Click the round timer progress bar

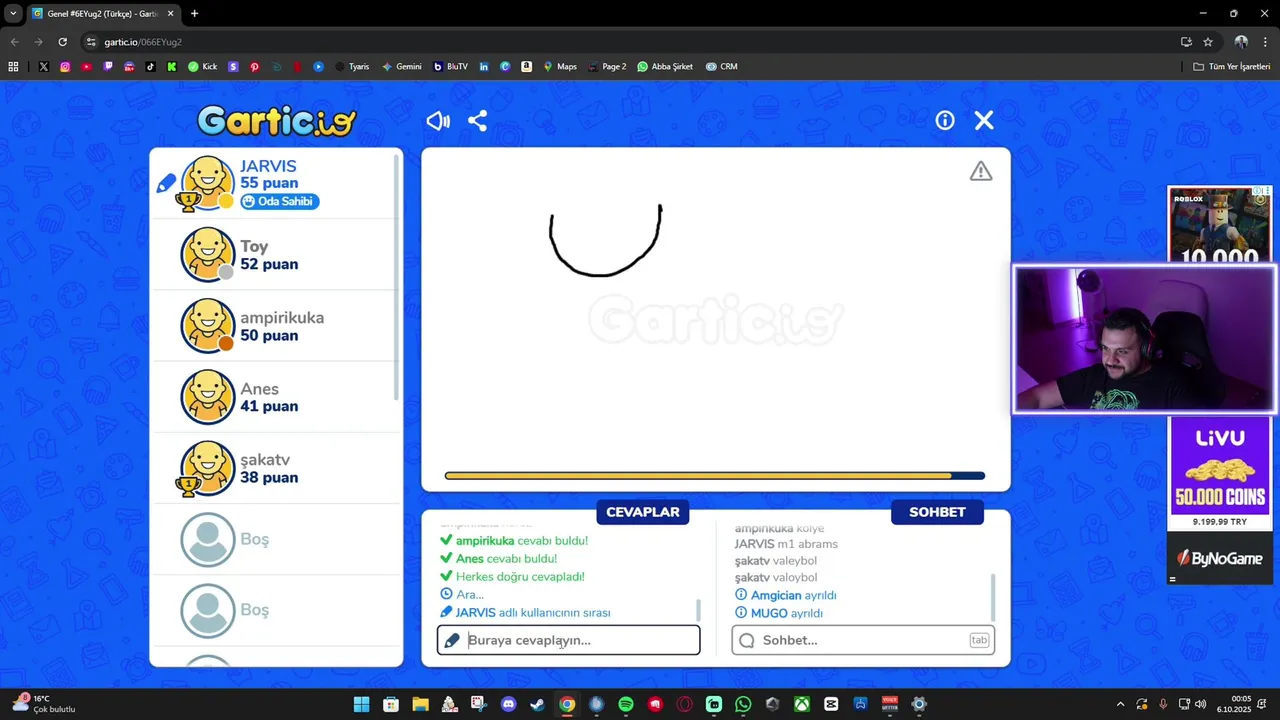click(715, 476)
